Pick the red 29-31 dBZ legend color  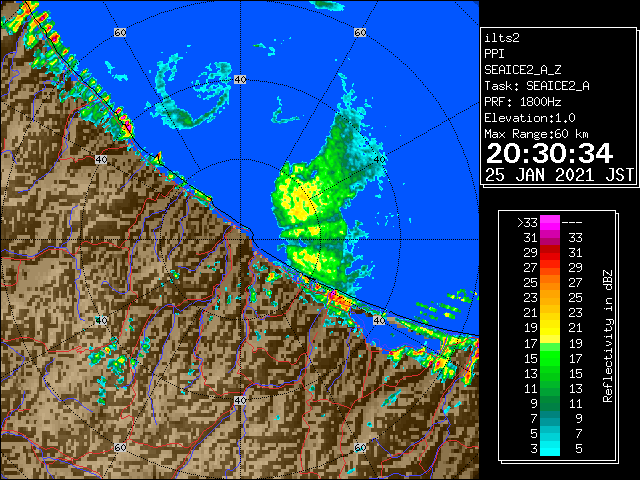coord(550,253)
